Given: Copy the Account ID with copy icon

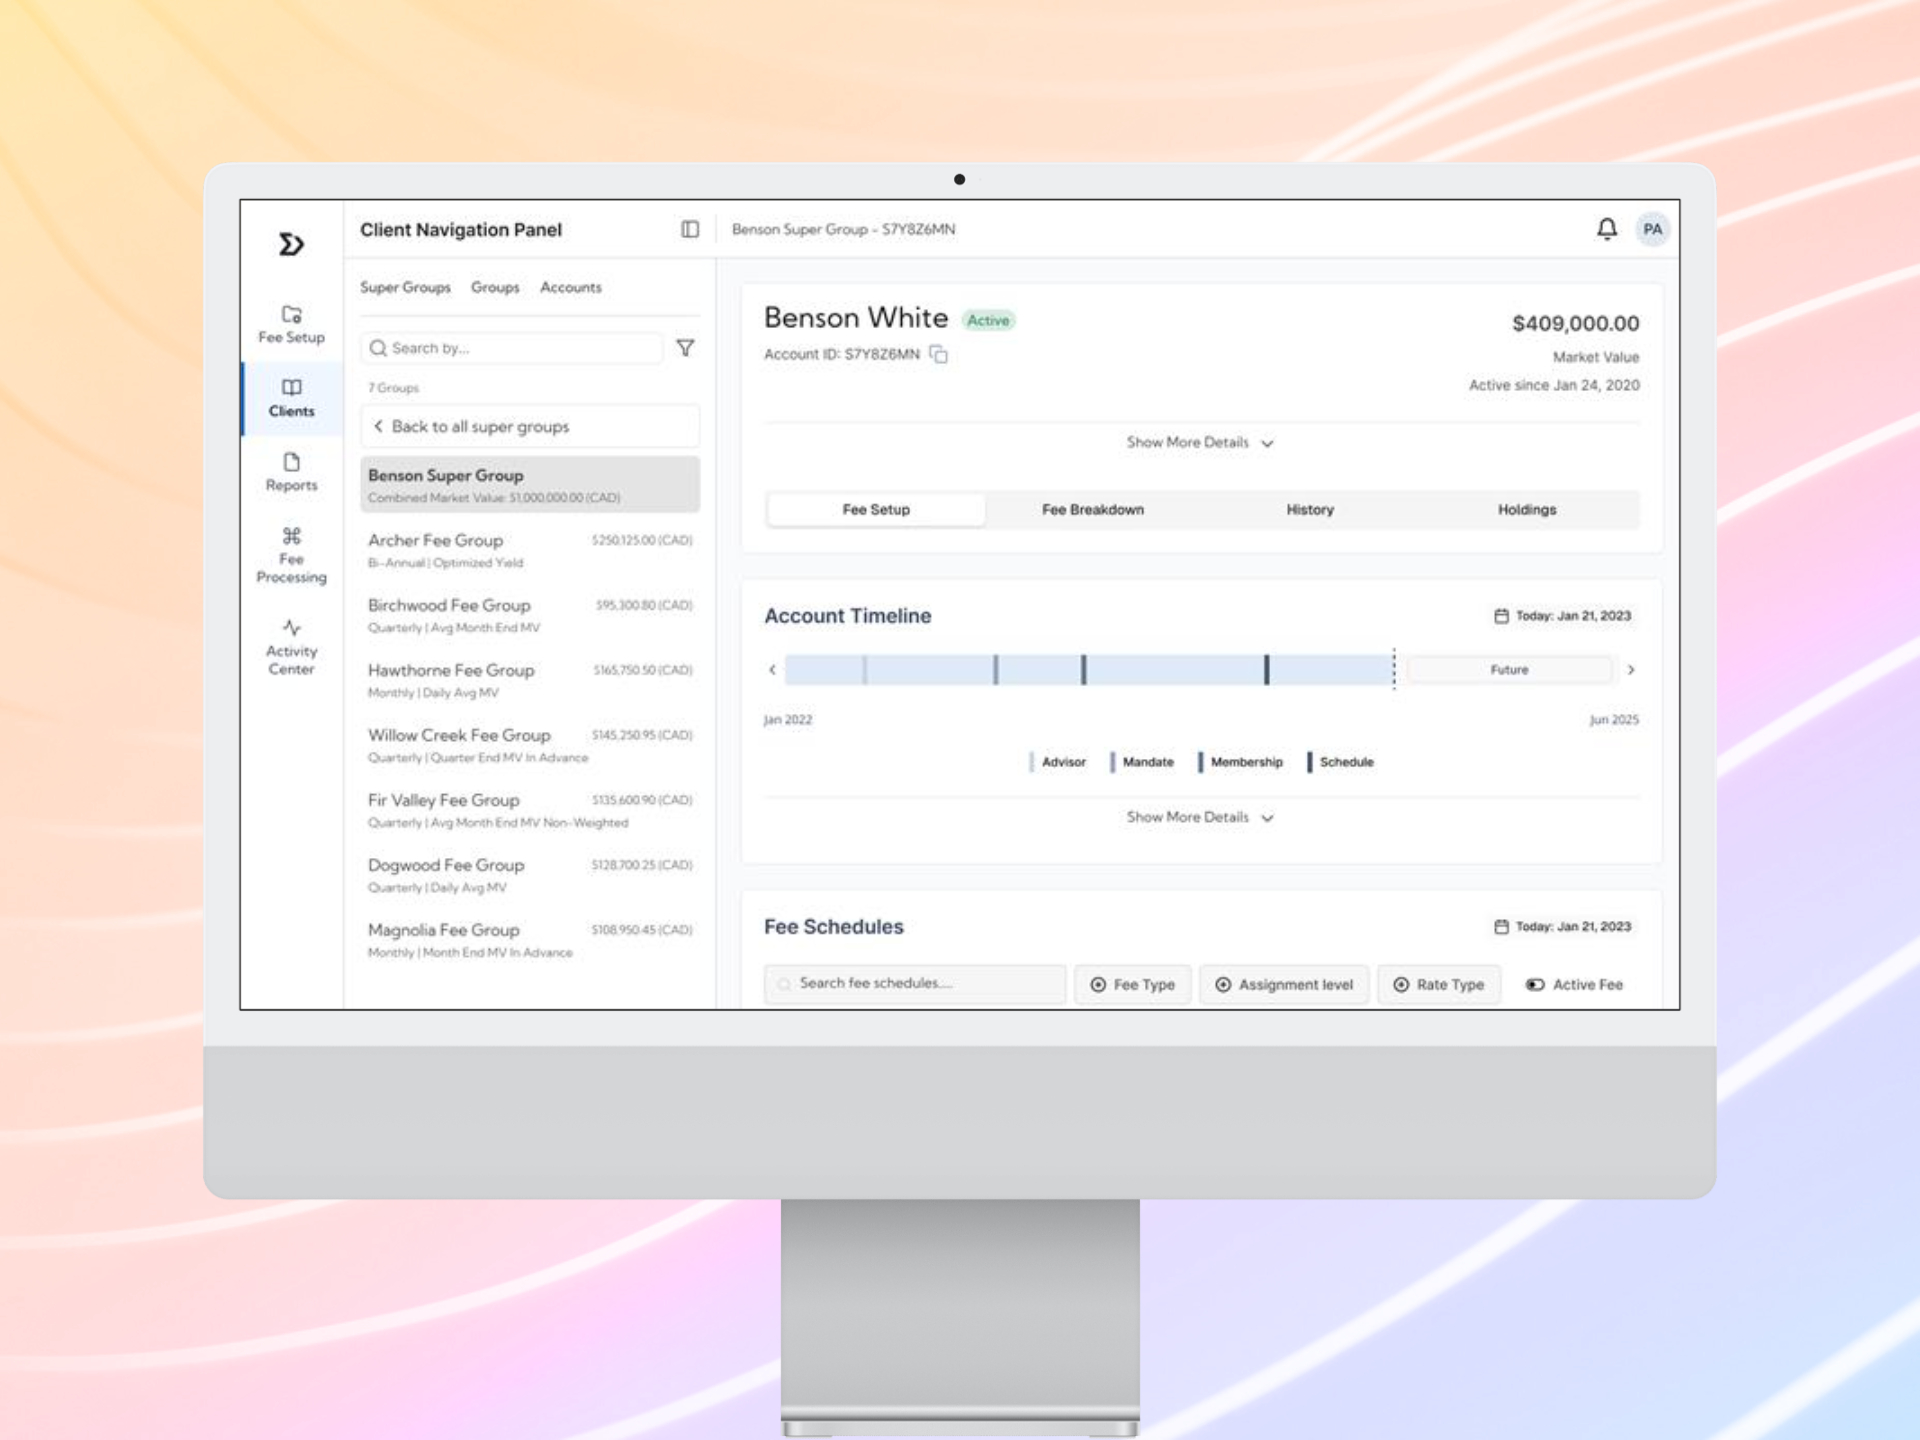Looking at the screenshot, I should click(x=938, y=354).
